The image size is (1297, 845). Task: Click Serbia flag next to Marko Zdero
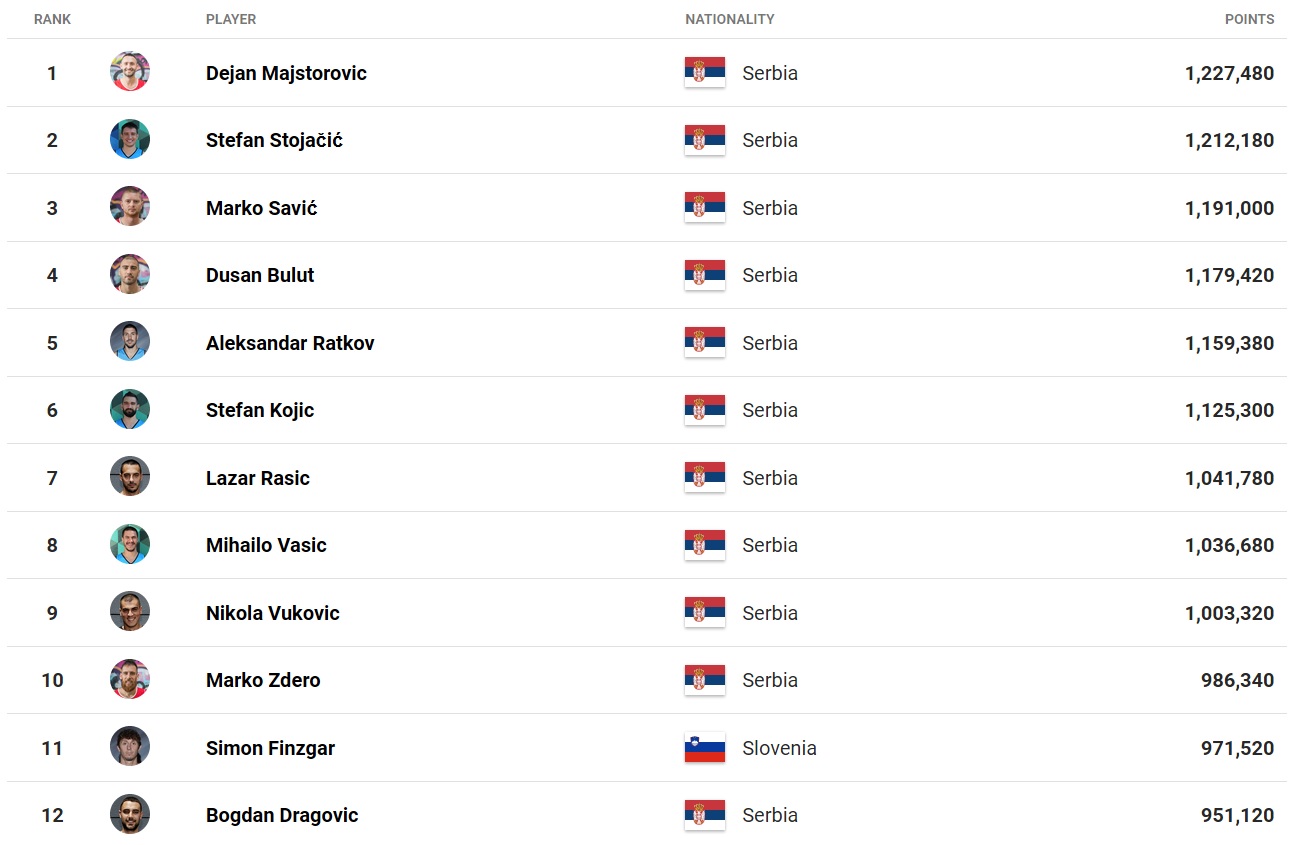point(705,680)
